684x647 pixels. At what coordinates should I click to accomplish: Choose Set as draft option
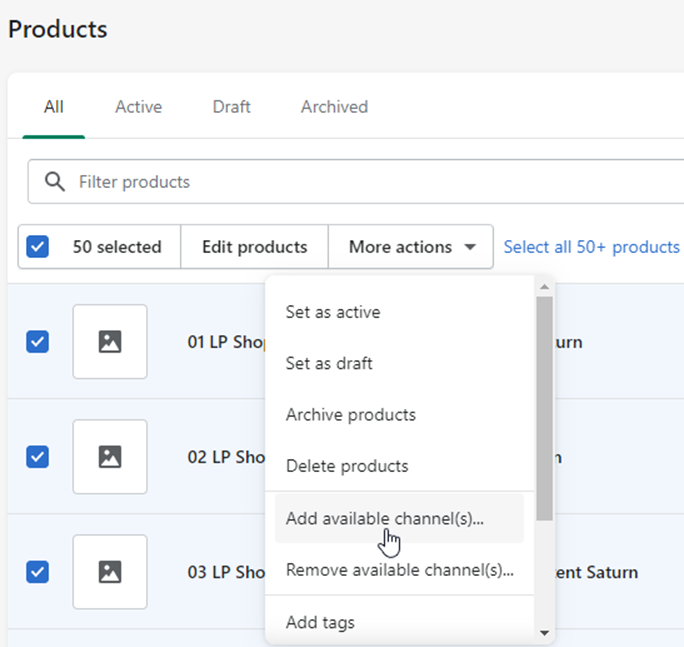pyautogui.click(x=329, y=363)
